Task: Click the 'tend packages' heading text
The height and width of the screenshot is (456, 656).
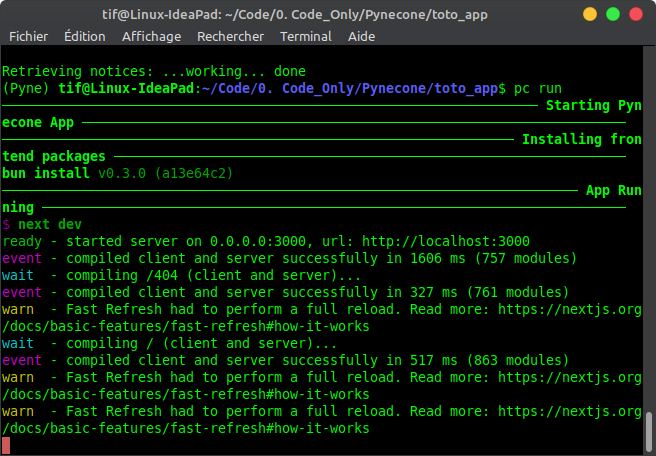Action: [x=54, y=156]
